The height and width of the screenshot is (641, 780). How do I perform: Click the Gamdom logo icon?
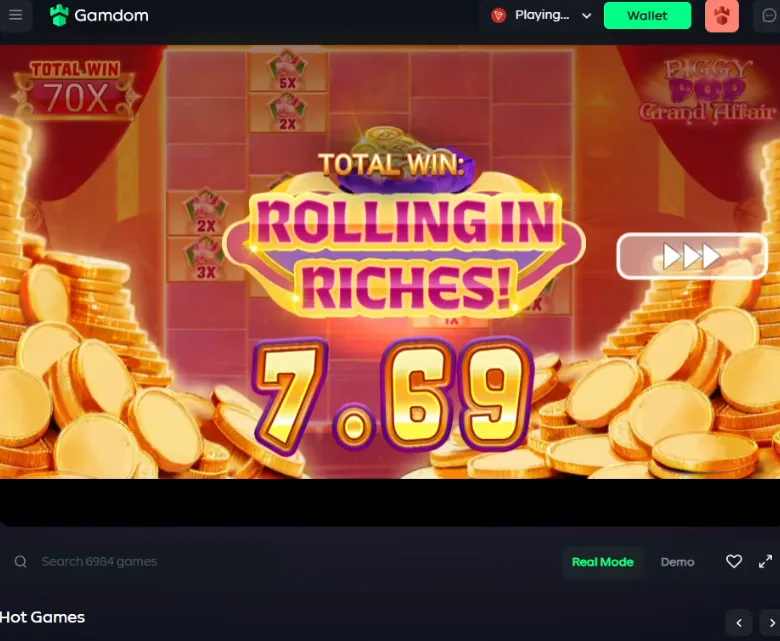pos(59,15)
